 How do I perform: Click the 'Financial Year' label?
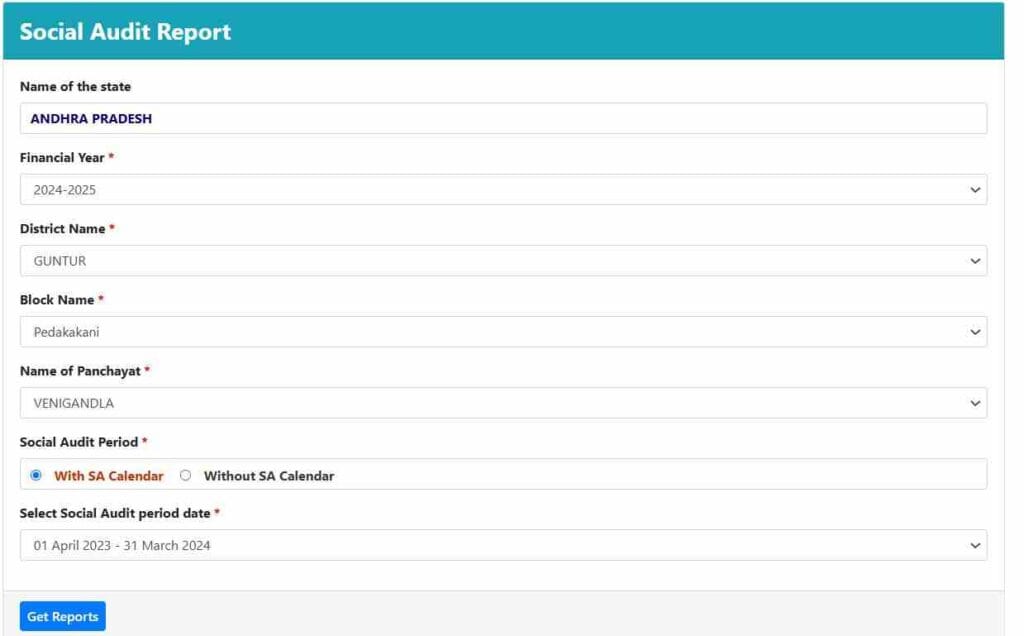point(62,157)
